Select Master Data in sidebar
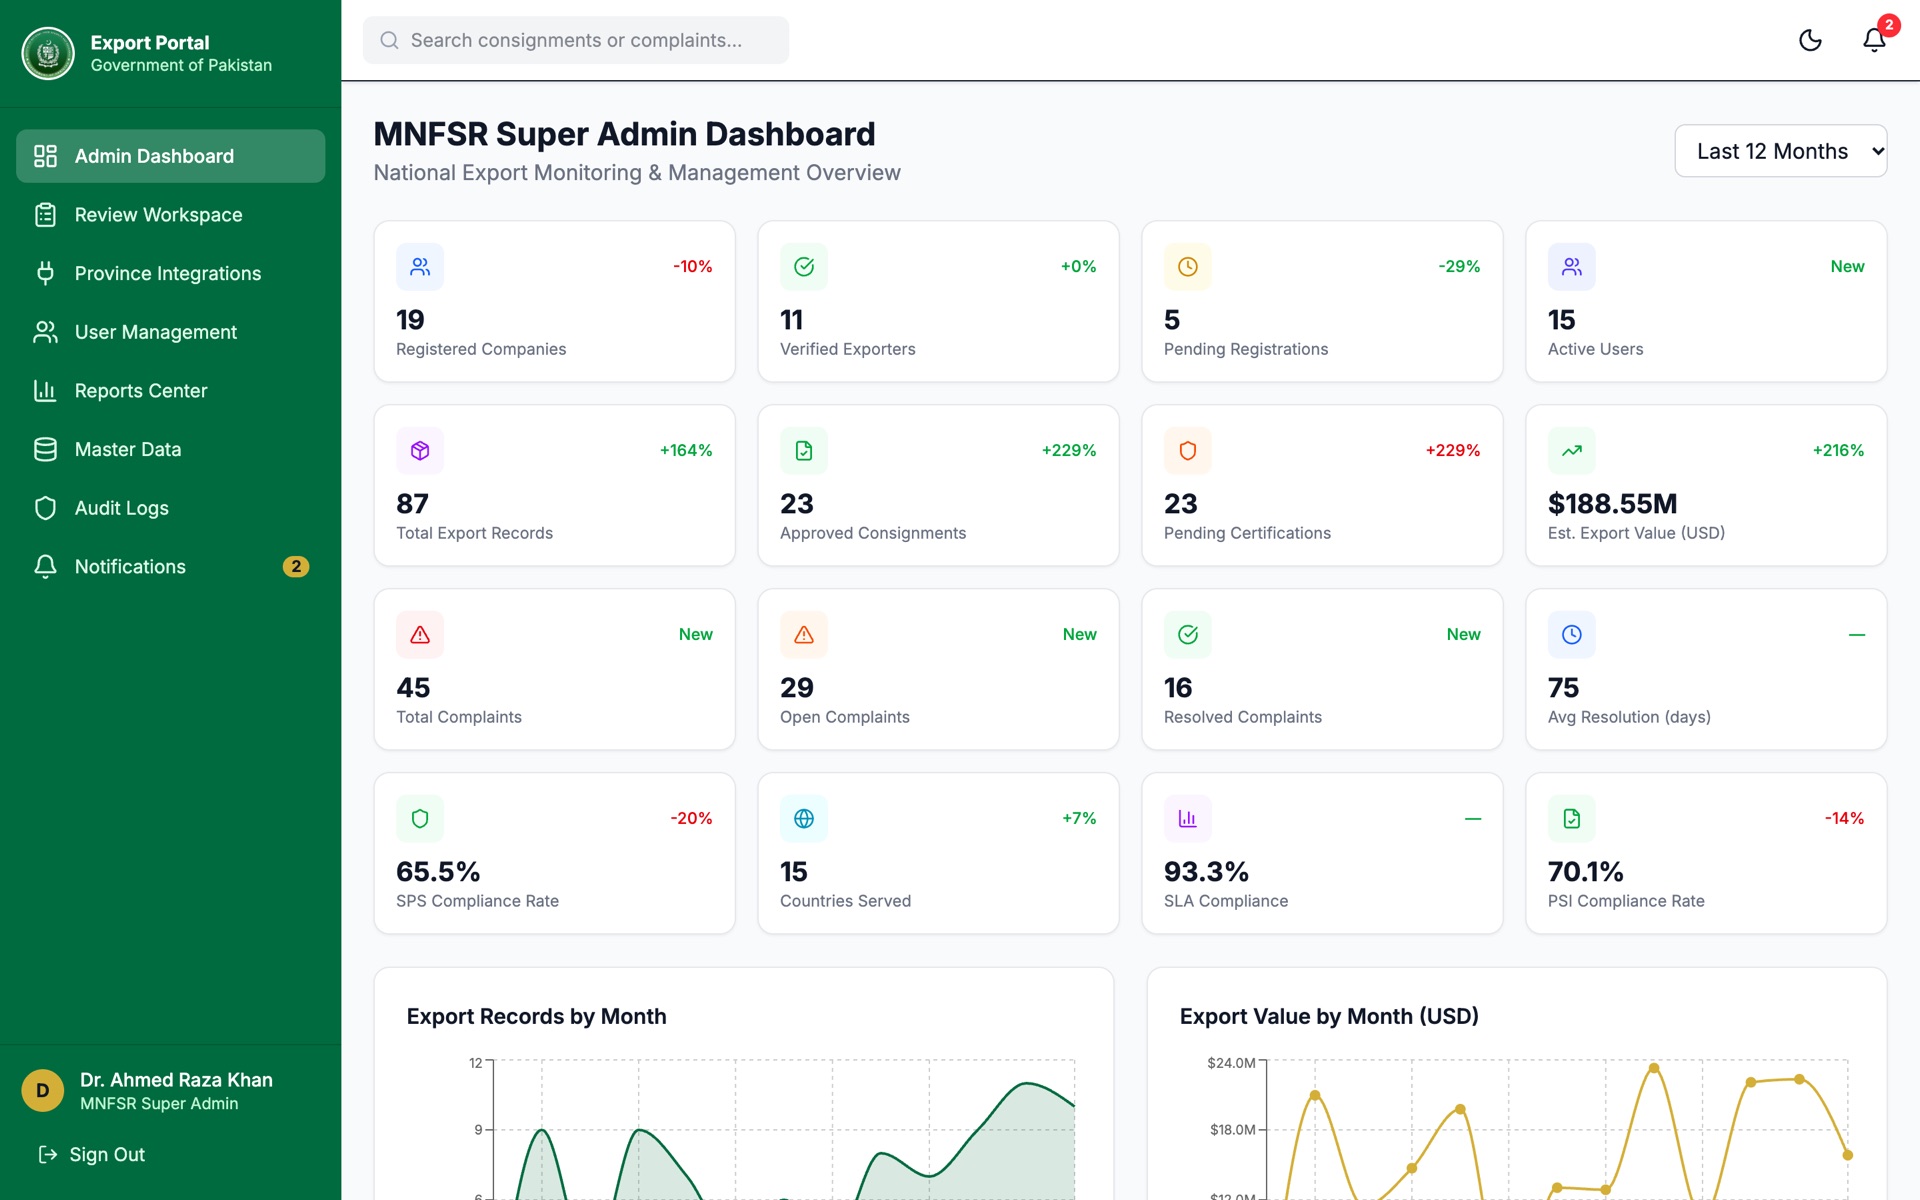The height and width of the screenshot is (1200, 1920). point(171,449)
